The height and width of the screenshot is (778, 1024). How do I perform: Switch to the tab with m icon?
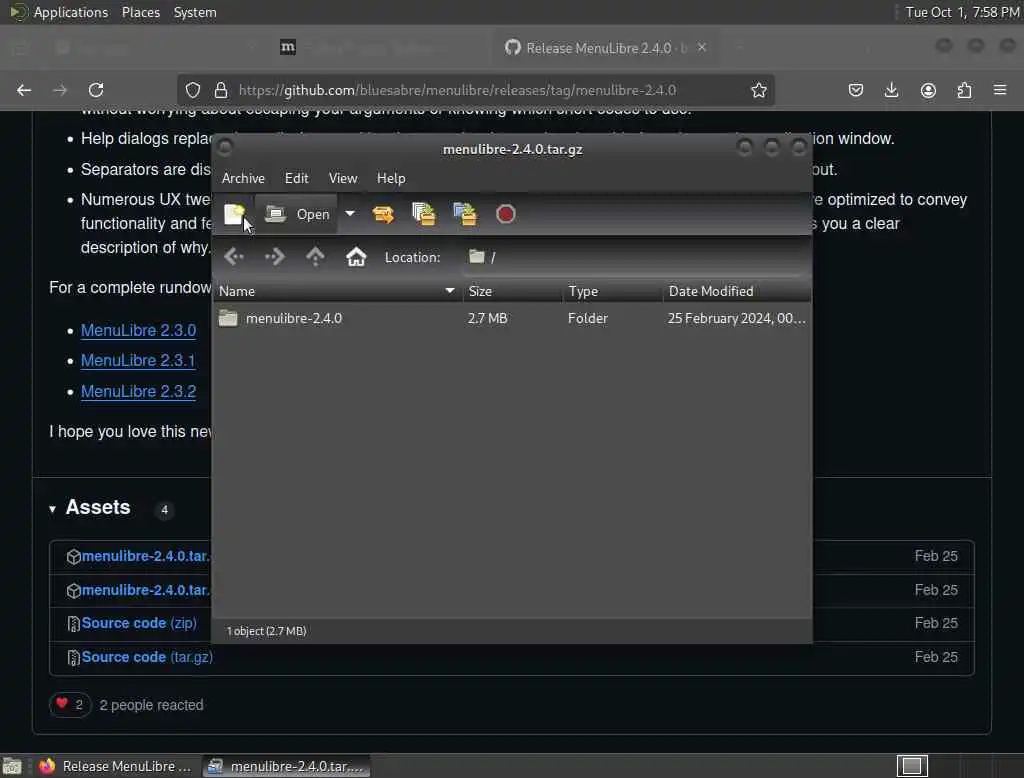[x=288, y=47]
